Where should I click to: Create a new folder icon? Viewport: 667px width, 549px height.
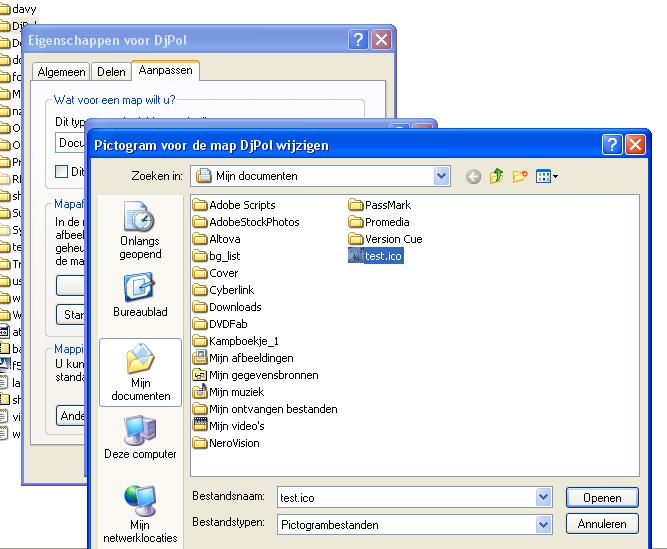pyautogui.click(x=520, y=176)
